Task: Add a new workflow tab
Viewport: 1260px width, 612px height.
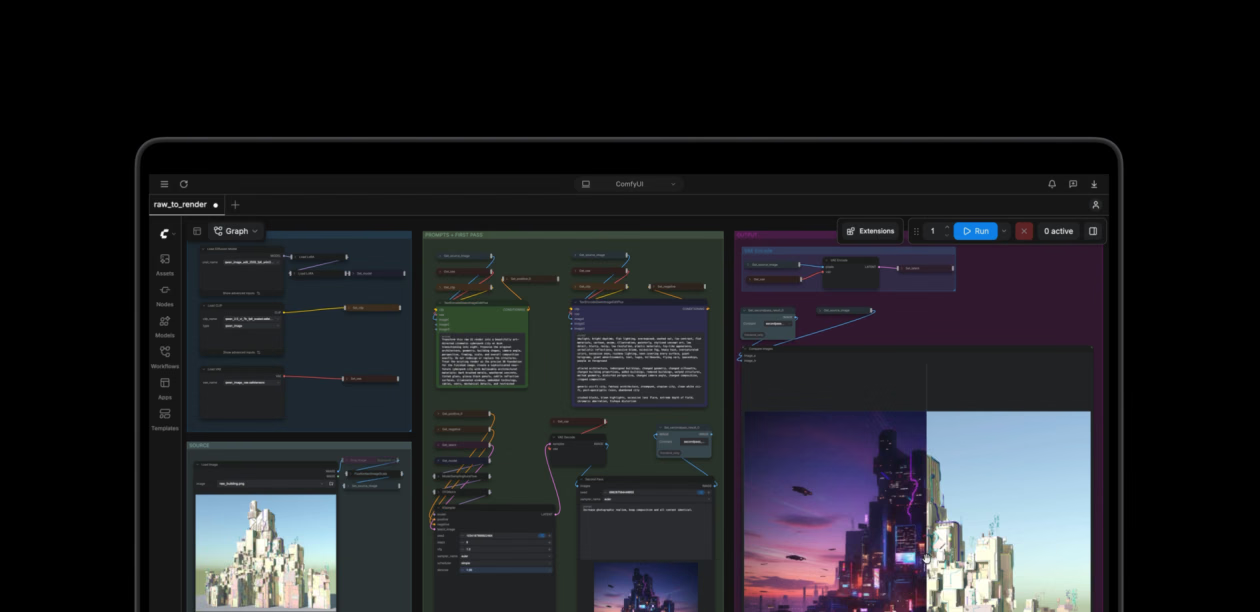Action: [235, 205]
